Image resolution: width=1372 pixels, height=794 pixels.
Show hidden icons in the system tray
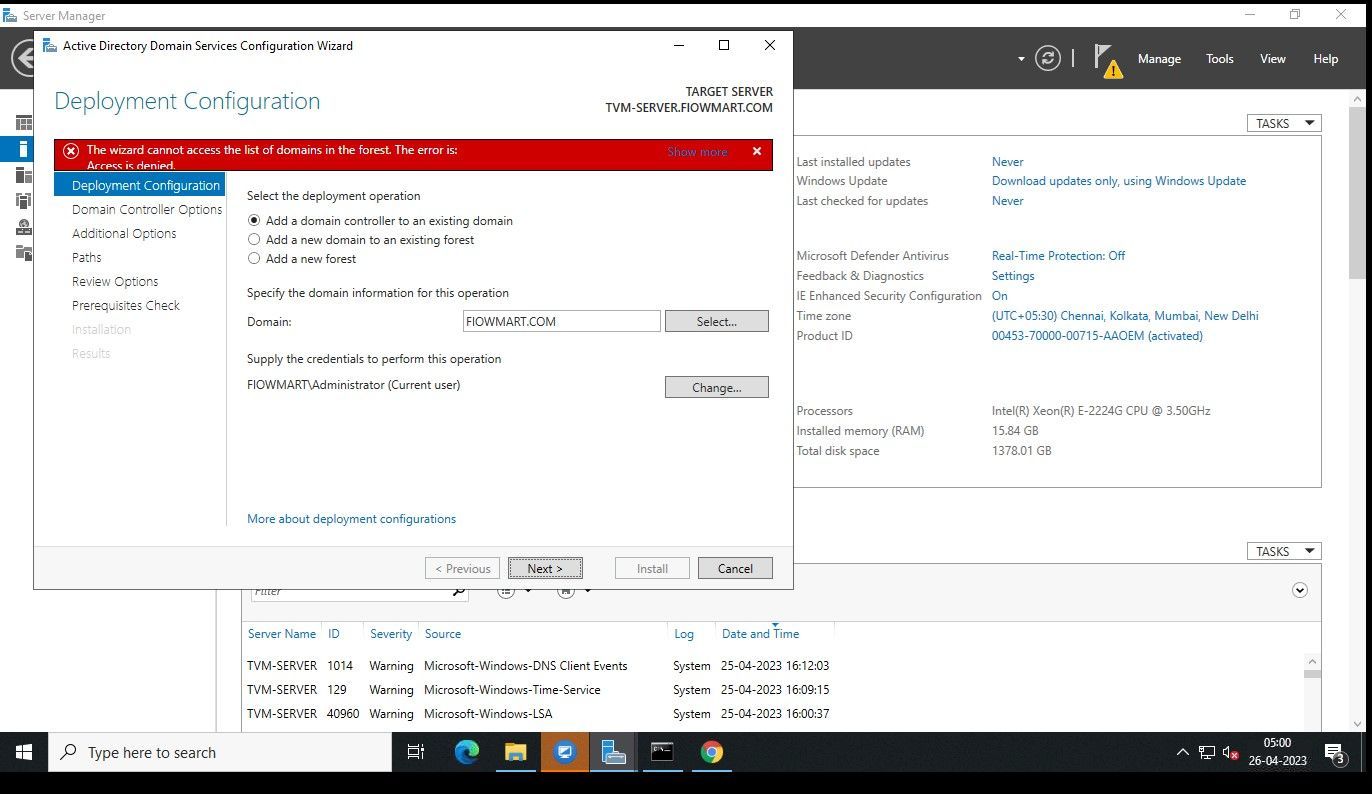click(x=1182, y=753)
